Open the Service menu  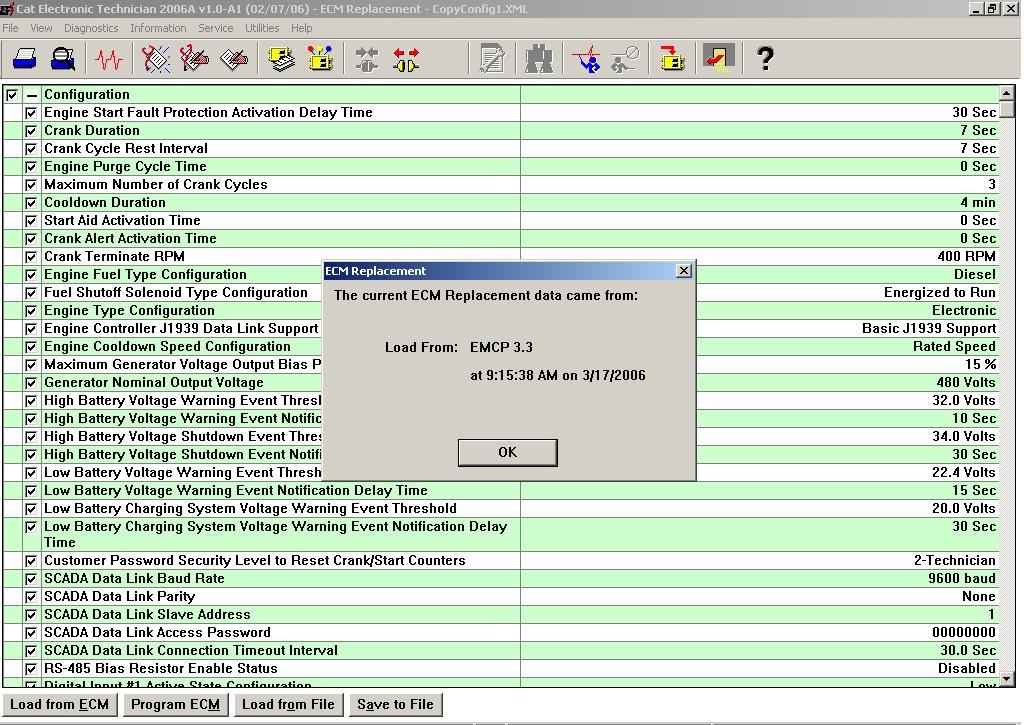coord(216,28)
